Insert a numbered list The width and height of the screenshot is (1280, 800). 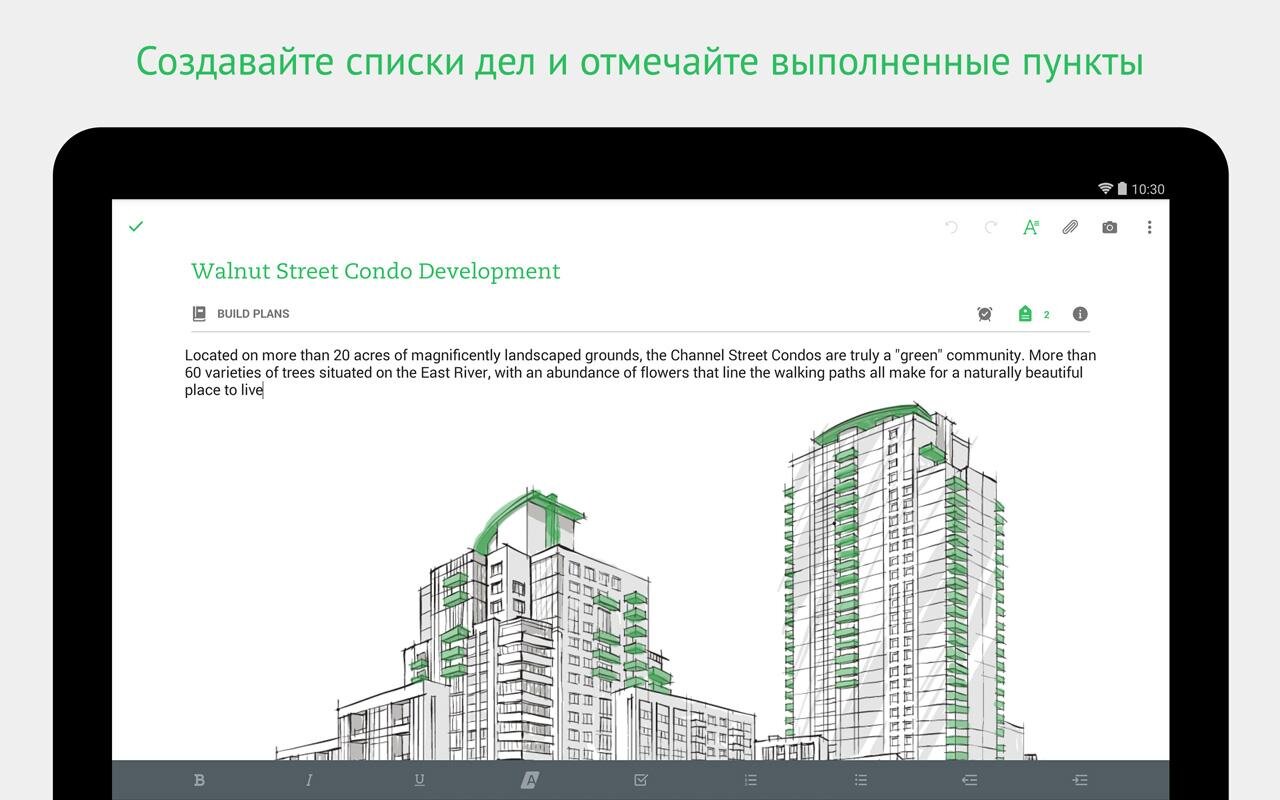coord(751,780)
